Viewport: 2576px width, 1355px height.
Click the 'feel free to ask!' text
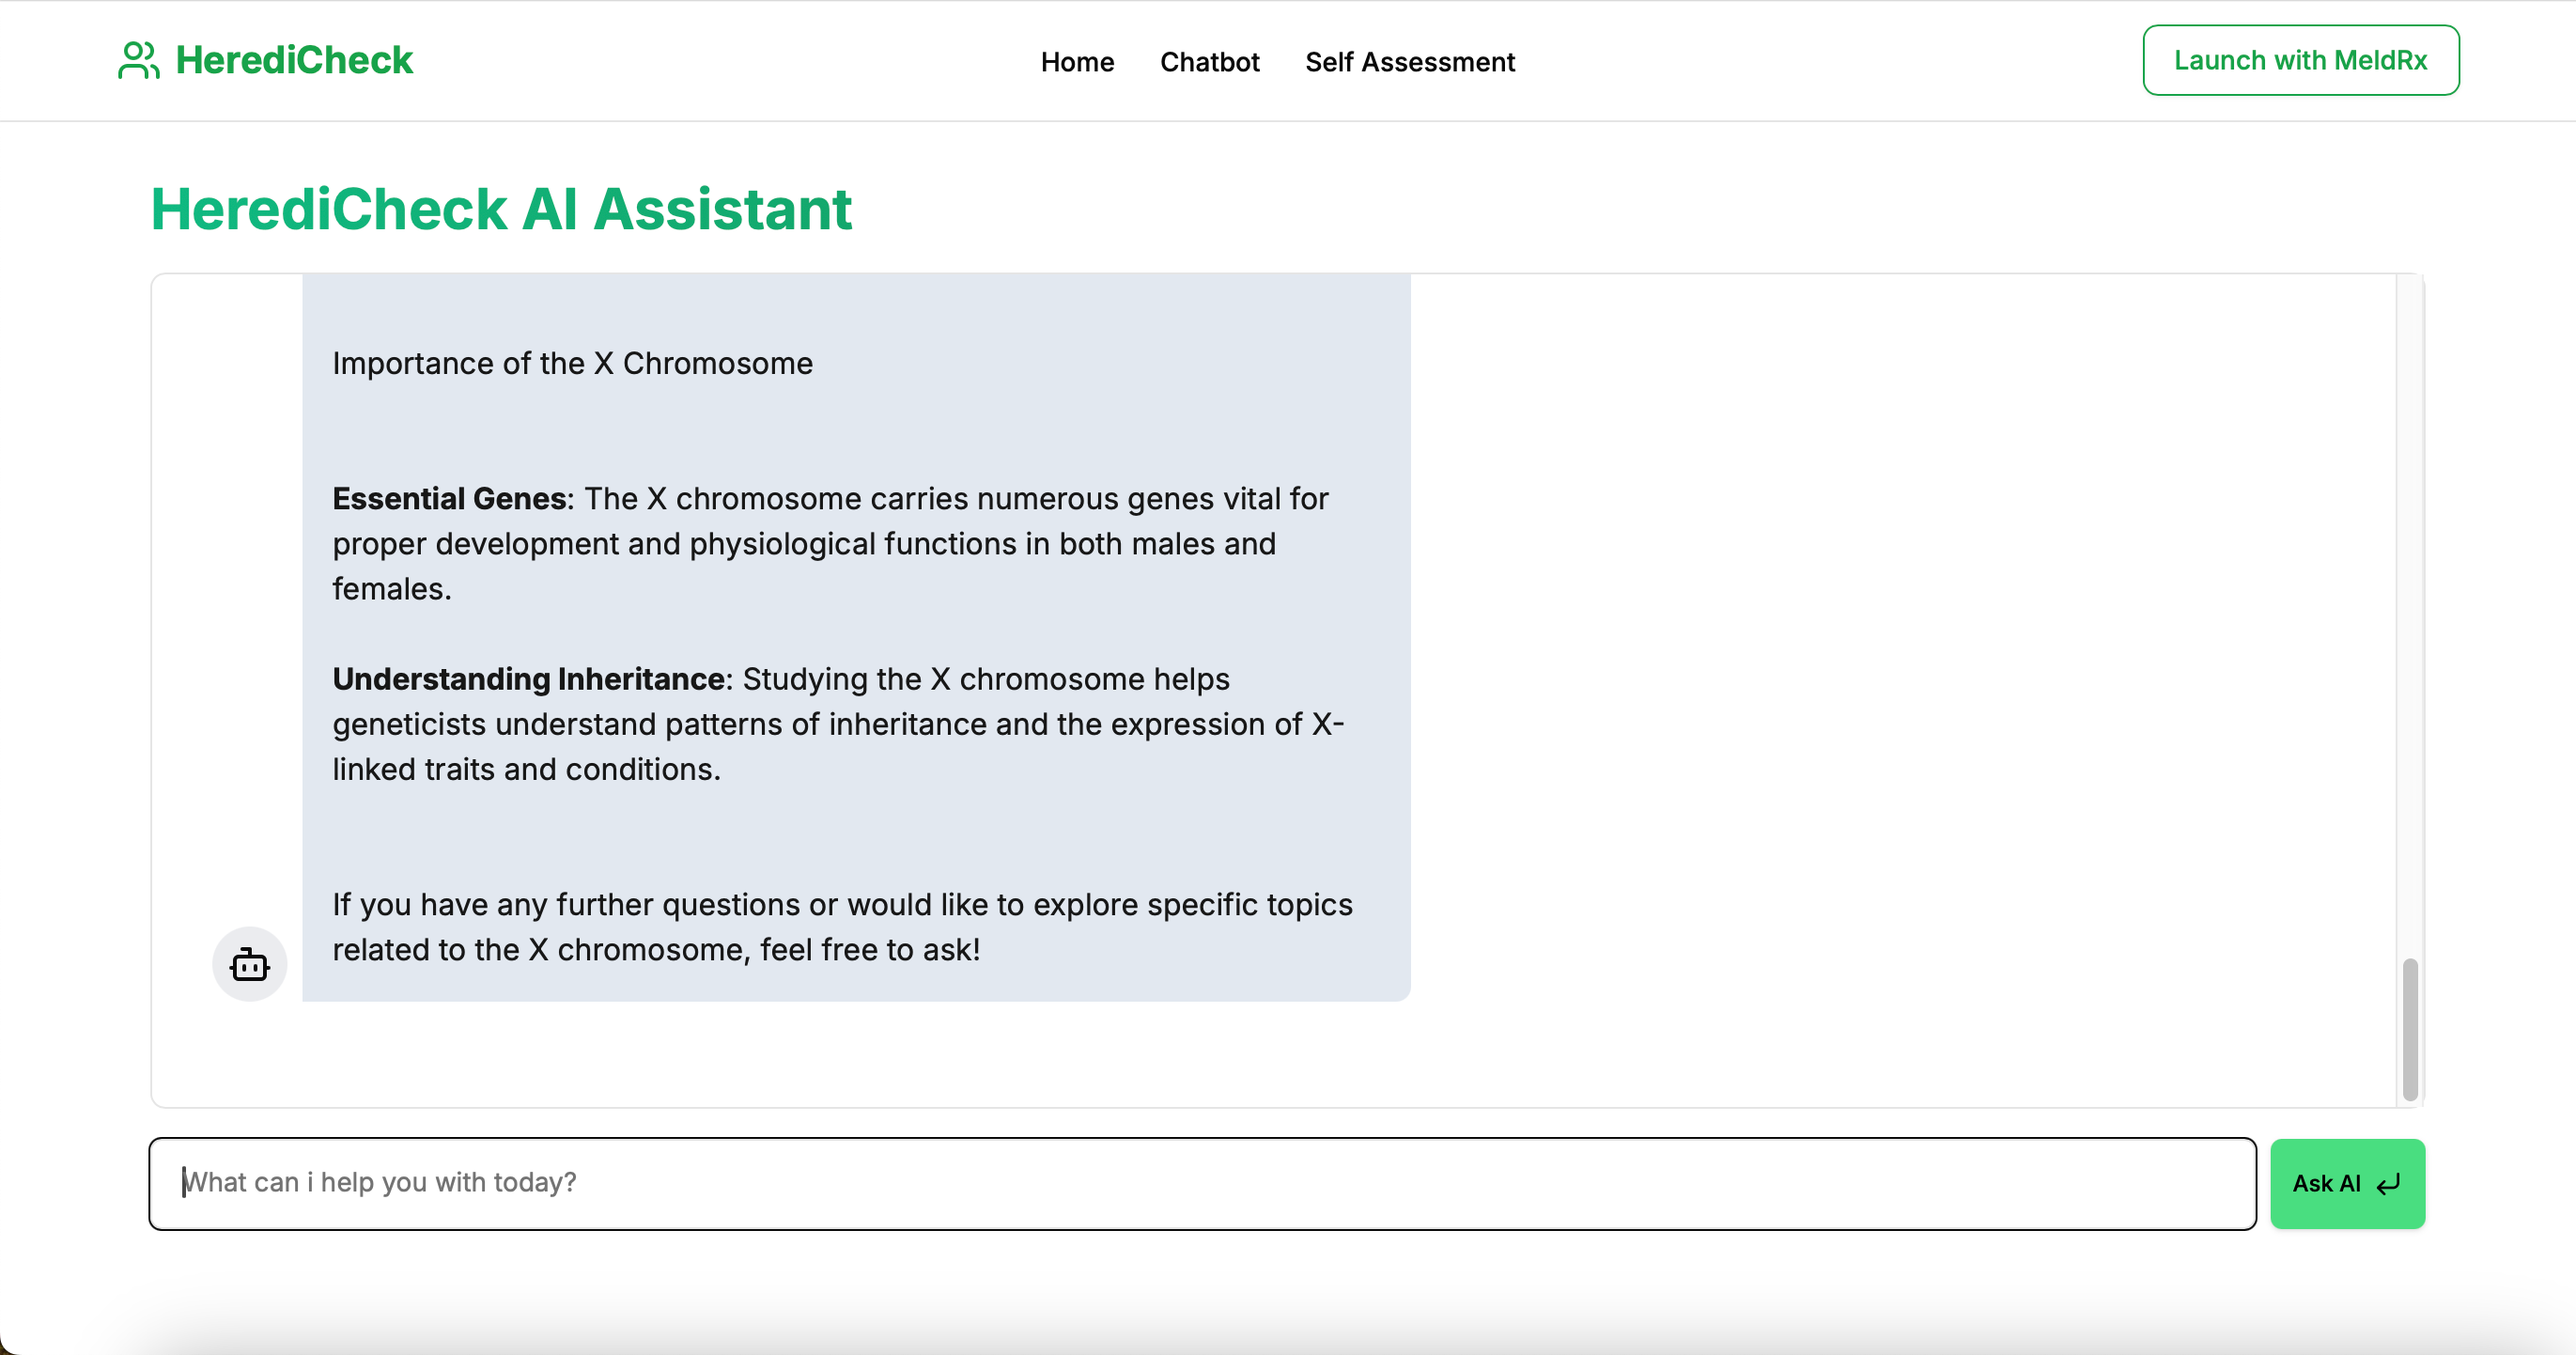tap(870, 949)
